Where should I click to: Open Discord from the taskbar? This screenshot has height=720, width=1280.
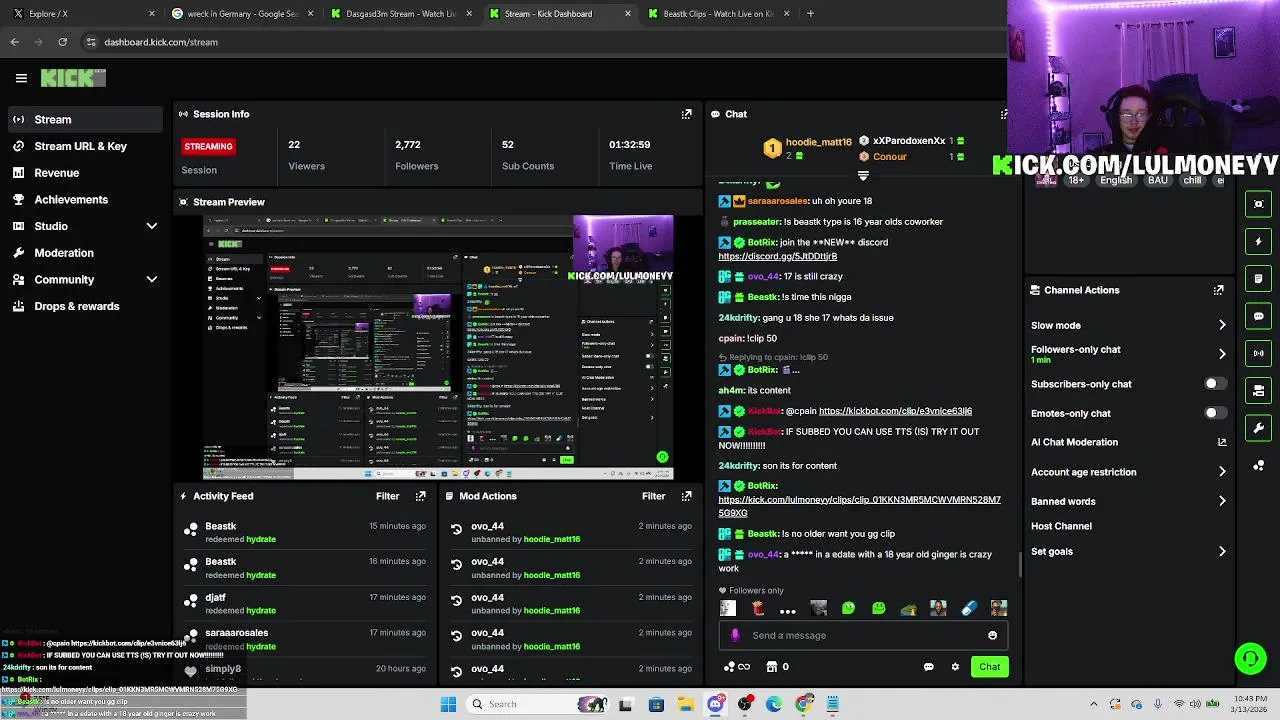tap(715, 704)
